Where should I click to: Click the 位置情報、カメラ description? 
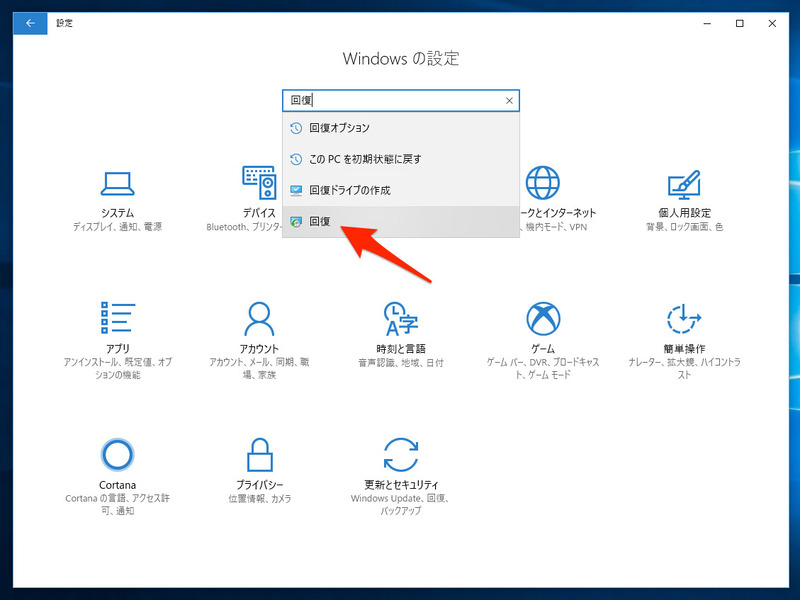click(259, 498)
